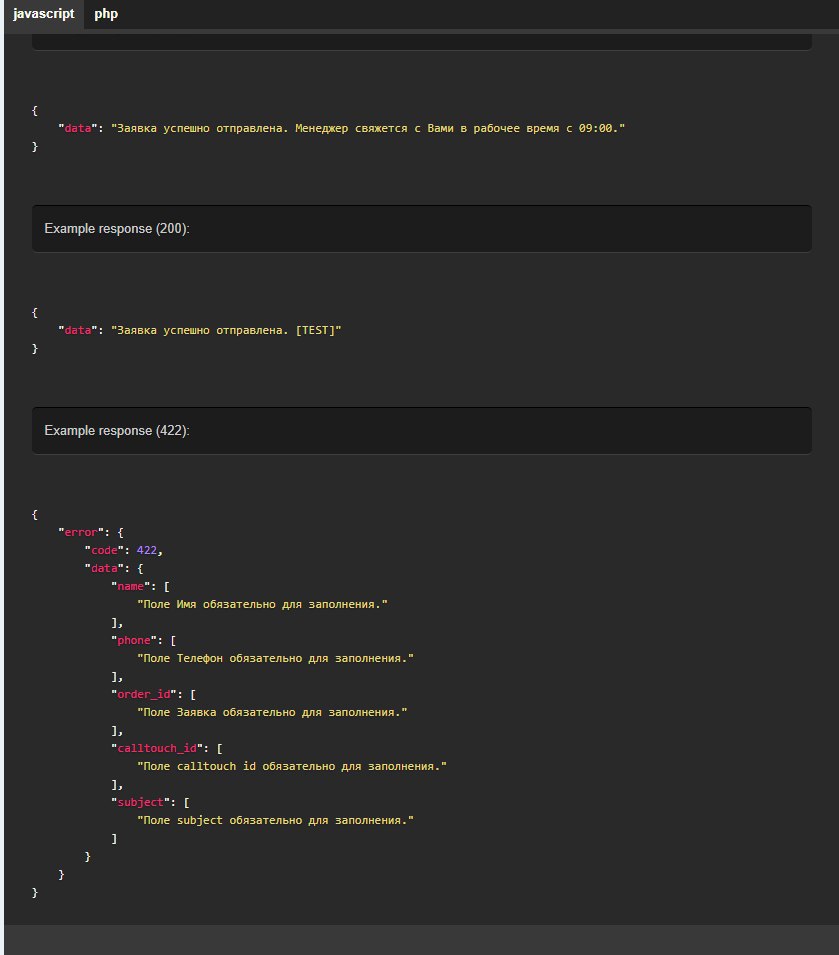Click the 422 code value
839x955 pixels.
pos(147,550)
